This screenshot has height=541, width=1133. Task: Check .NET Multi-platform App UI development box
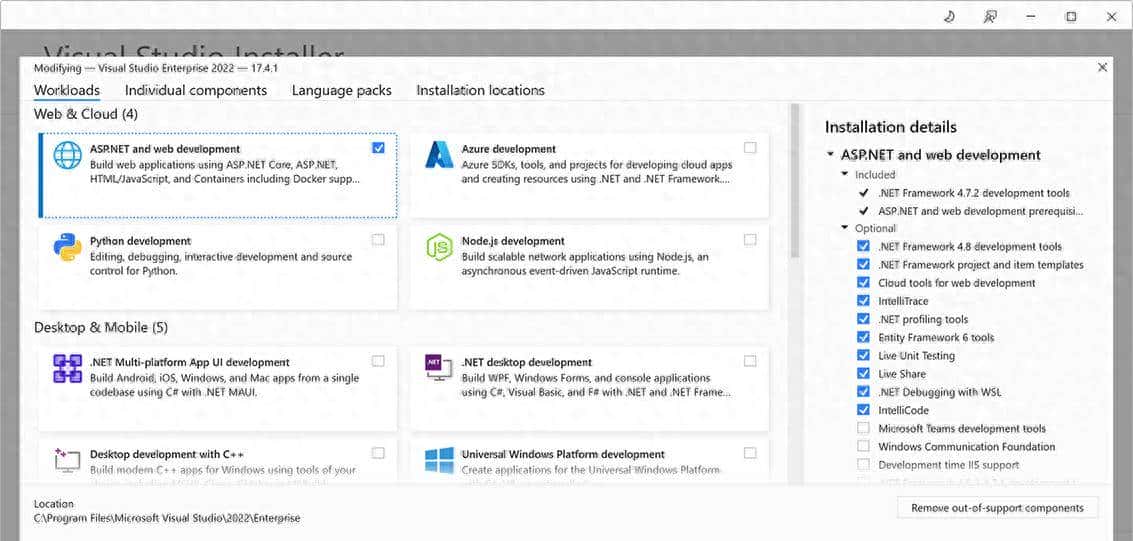click(x=378, y=361)
